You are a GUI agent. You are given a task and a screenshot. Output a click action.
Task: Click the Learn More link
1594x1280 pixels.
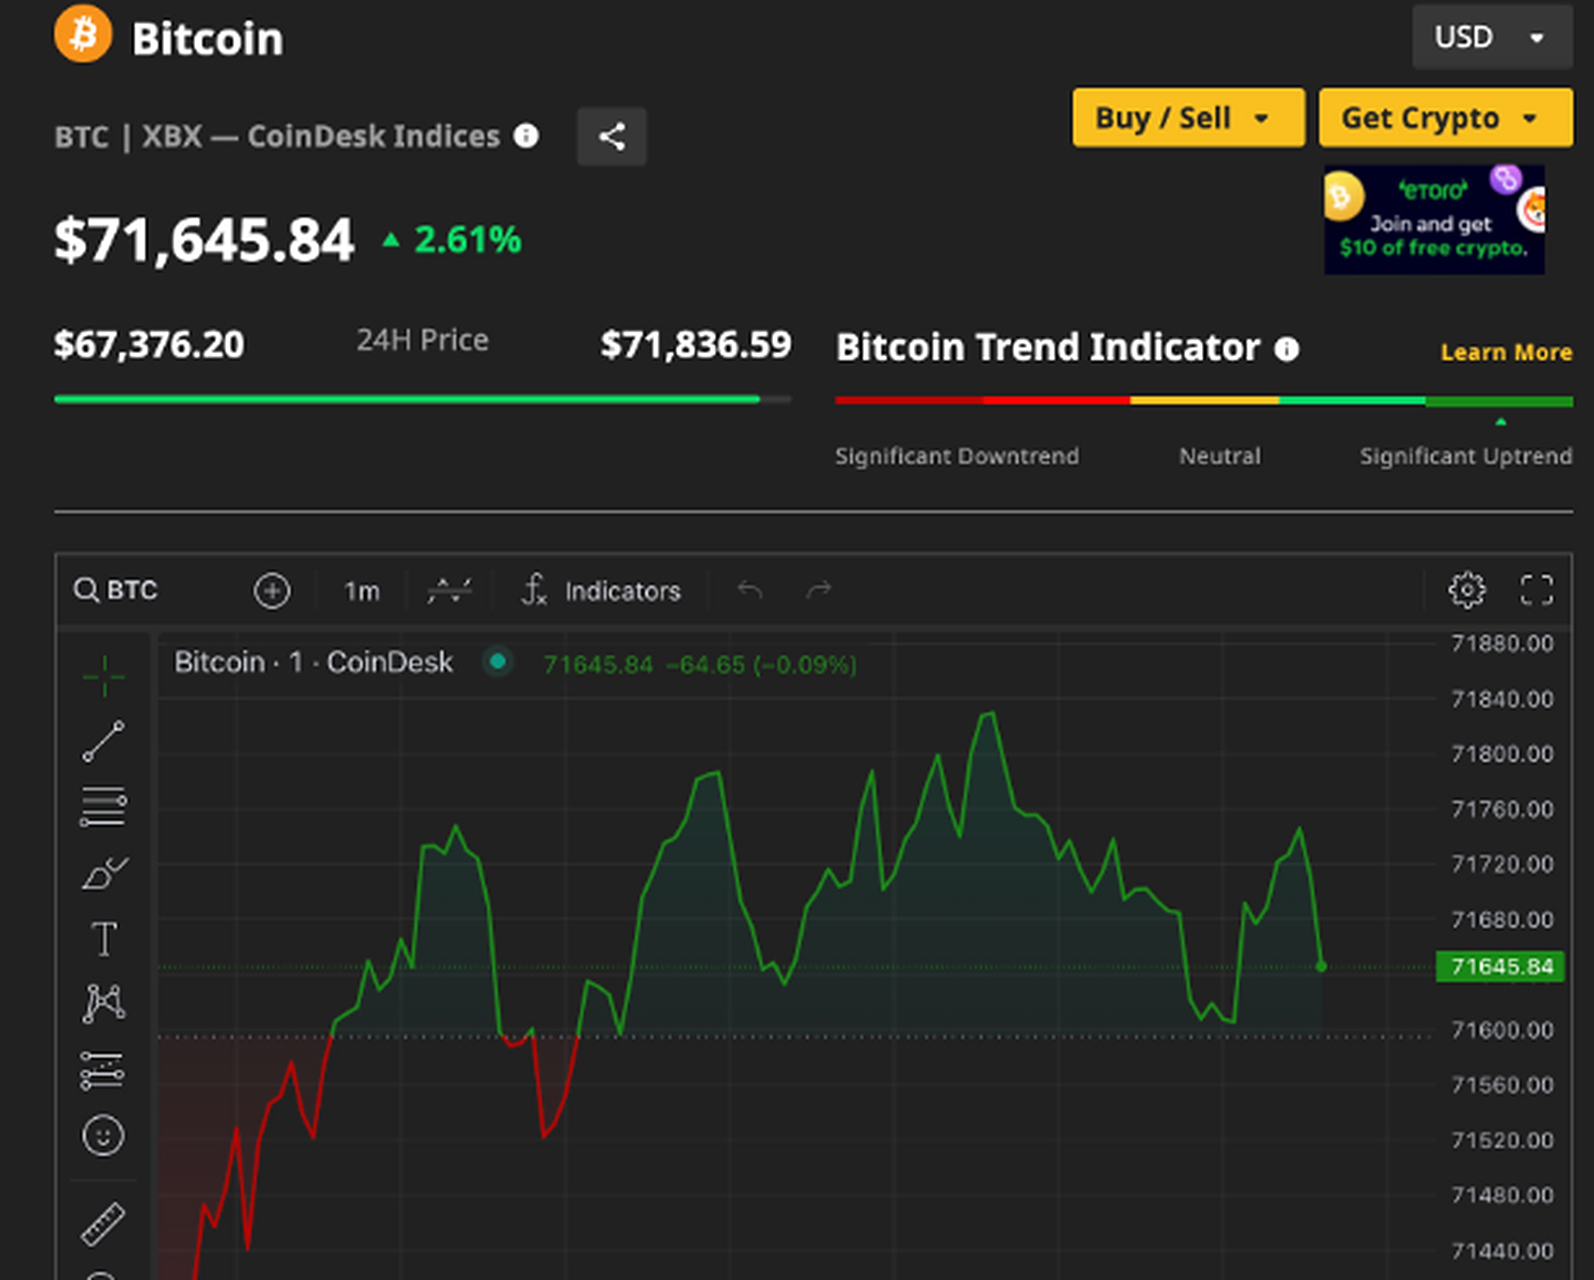(x=1505, y=352)
